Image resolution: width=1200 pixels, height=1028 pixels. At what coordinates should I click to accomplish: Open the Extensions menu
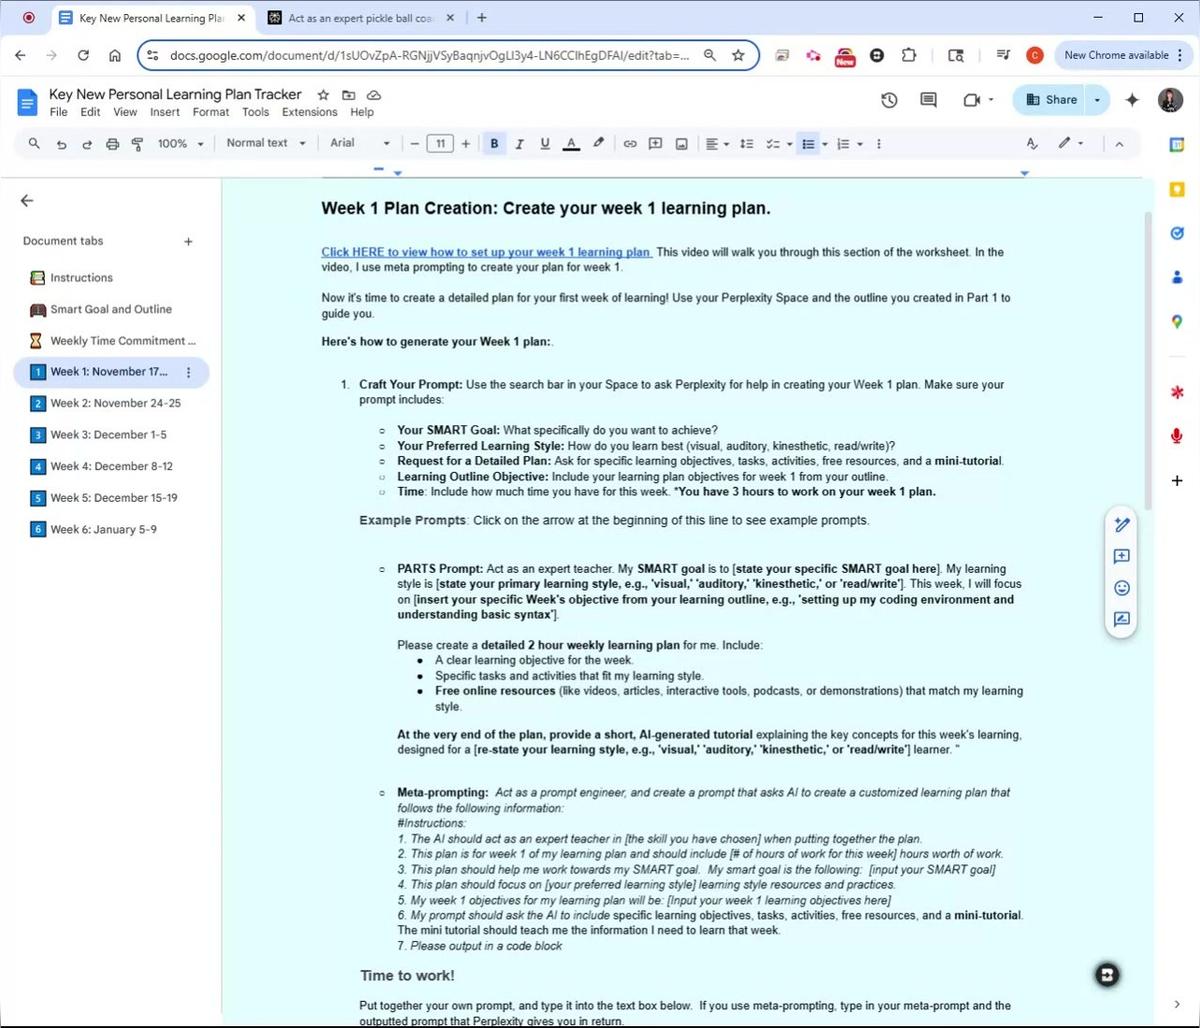tap(309, 112)
